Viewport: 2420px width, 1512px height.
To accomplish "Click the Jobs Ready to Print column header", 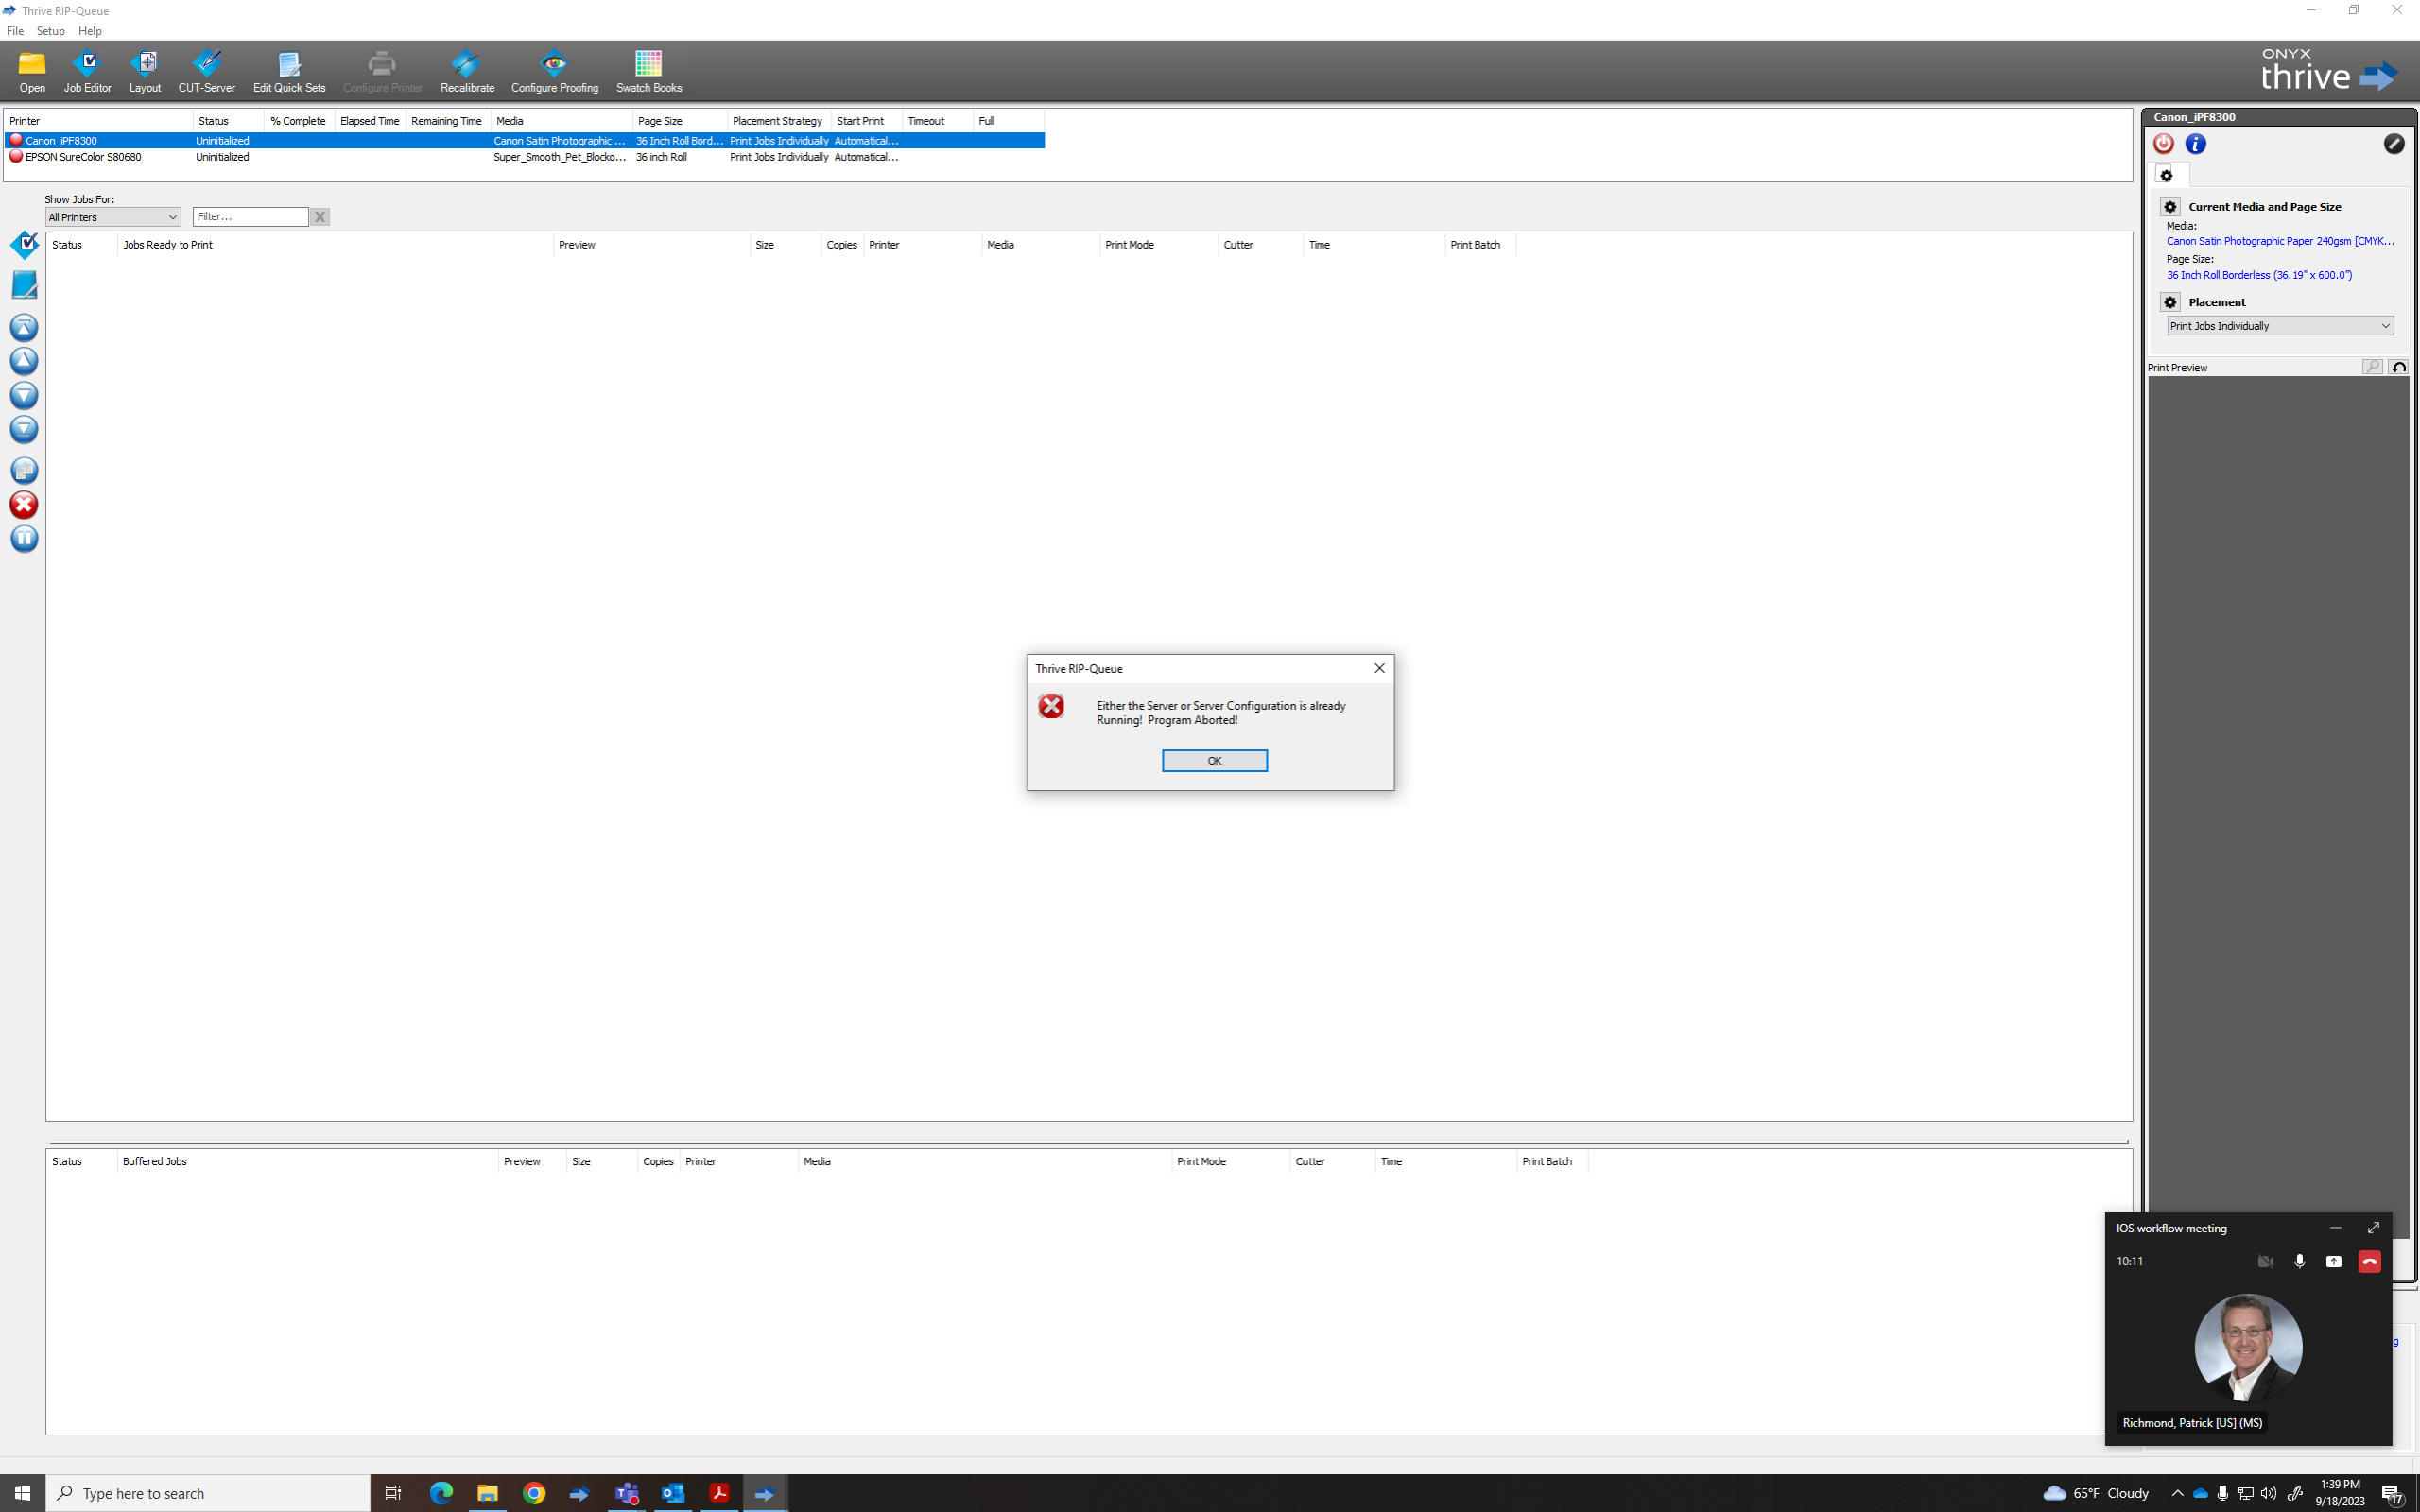I will point(335,245).
